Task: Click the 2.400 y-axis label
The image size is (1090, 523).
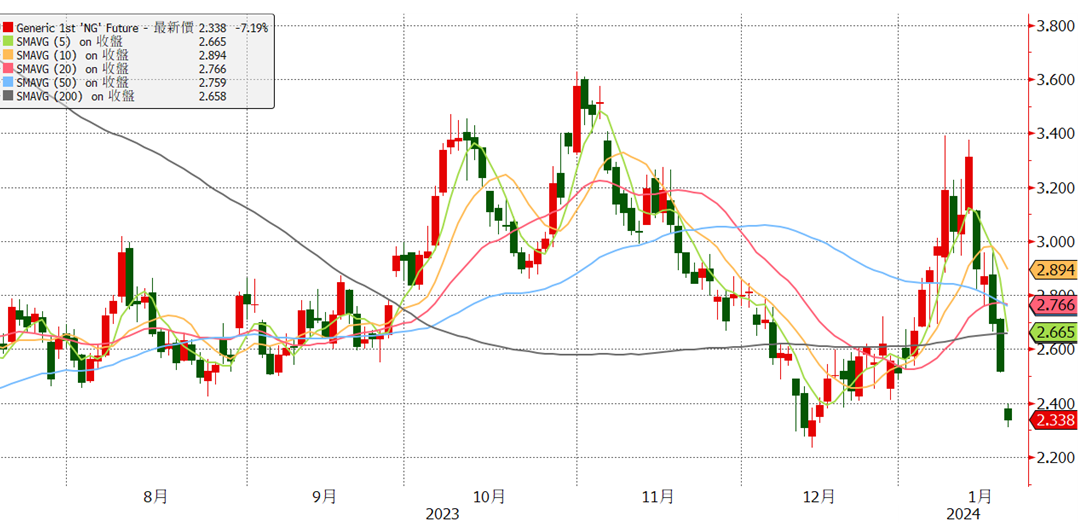Action: 1057,403
